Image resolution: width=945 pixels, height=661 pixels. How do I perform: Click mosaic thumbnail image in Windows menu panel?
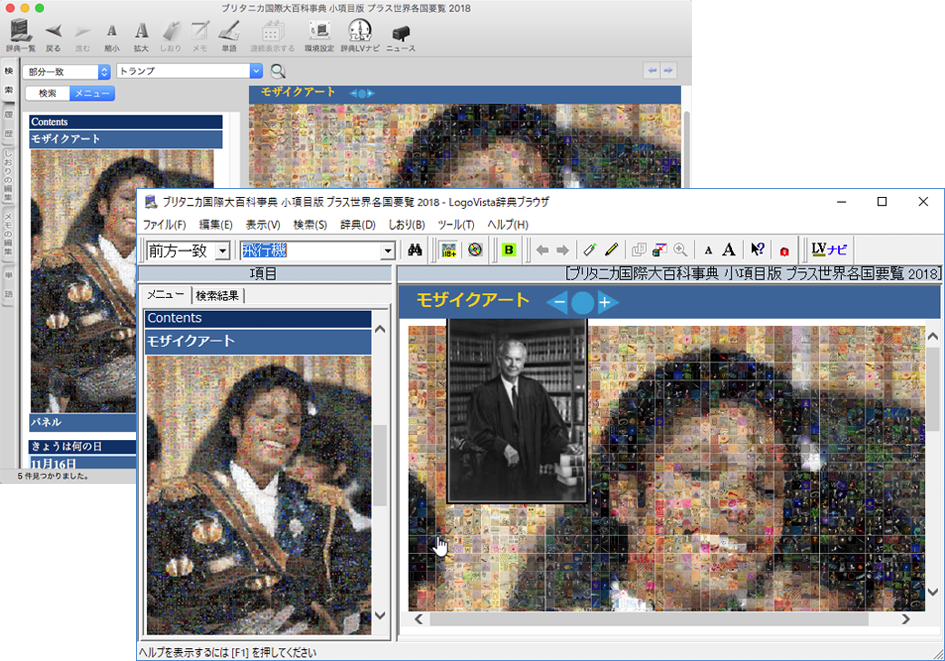coord(259,494)
